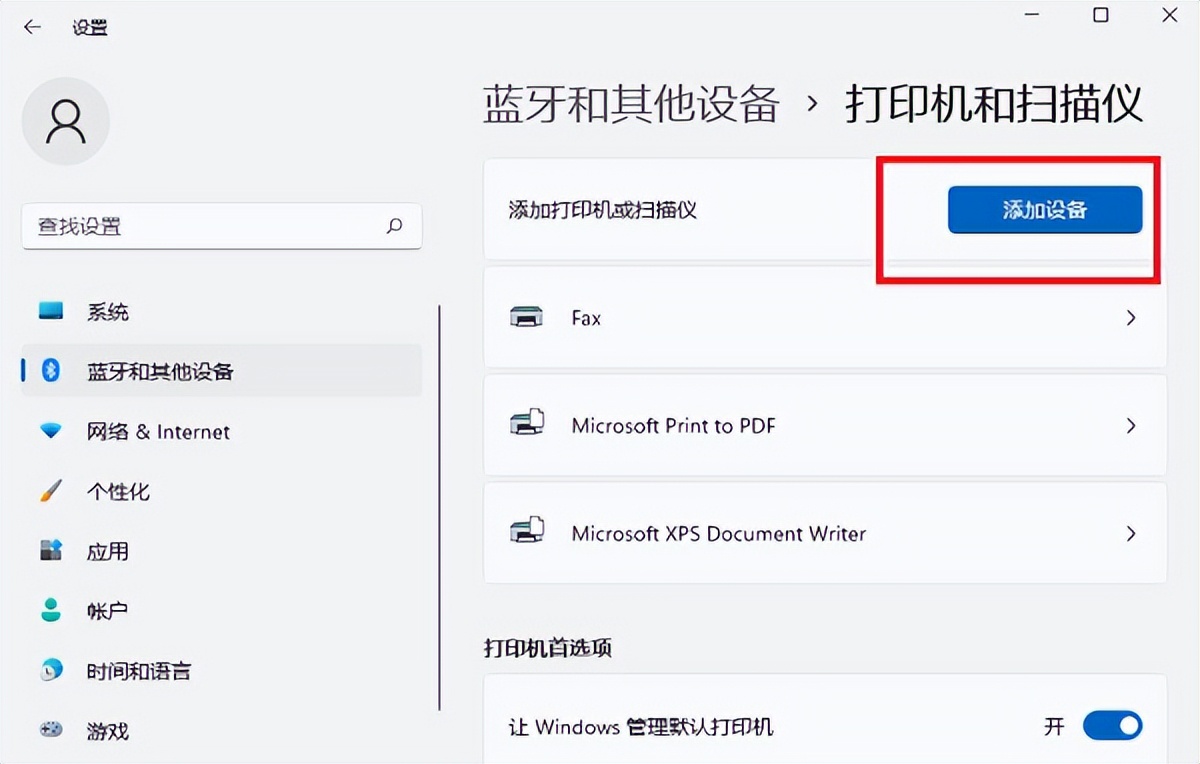Click the 添加设备 button
This screenshot has width=1200, height=764.
pyautogui.click(x=1045, y=209)
